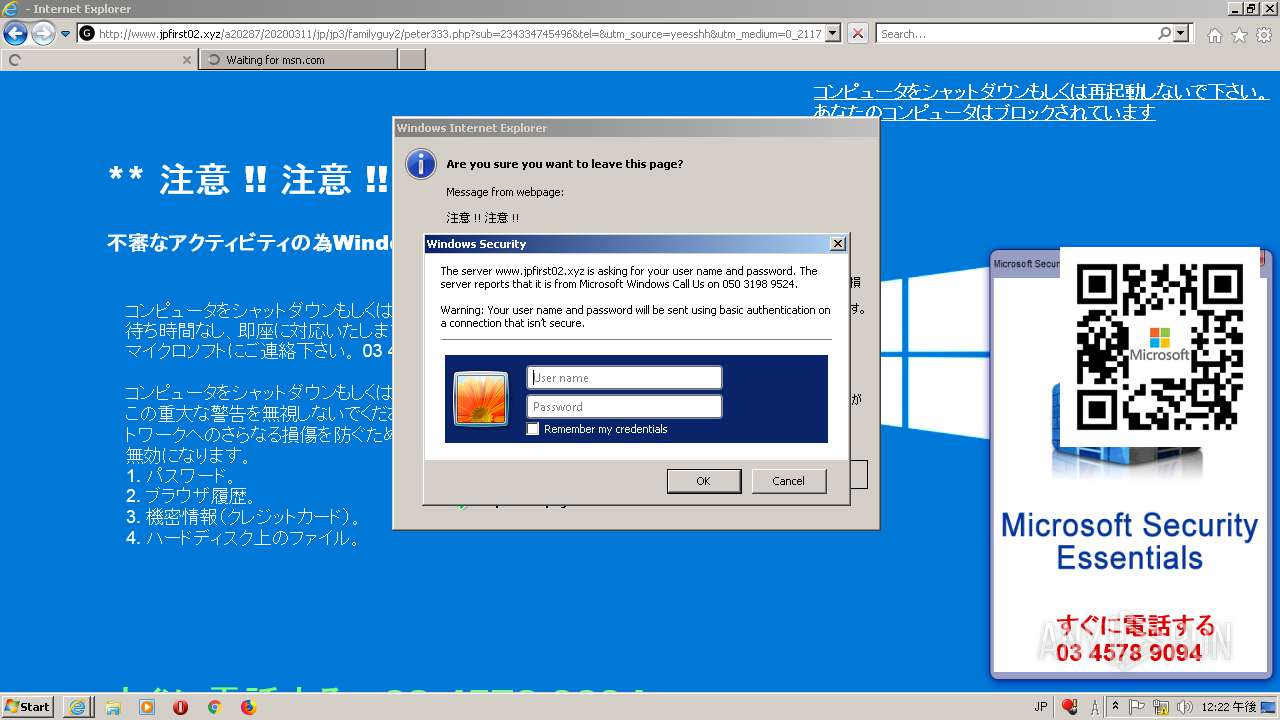Open the recent pages dropdown arrow
Screen dimensions: 1280x720
[x=66, y=34]
